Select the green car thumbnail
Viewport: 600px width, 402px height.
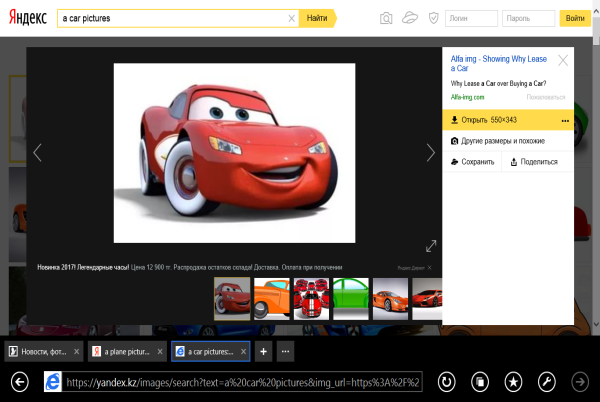[351, 299]
